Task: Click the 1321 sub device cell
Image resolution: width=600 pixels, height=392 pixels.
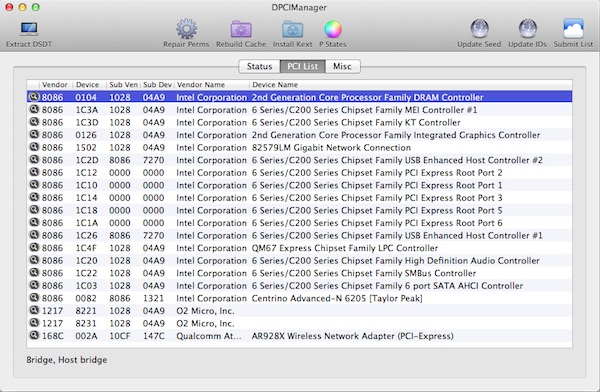Action: pyautogui.click(x=153, y=298)
